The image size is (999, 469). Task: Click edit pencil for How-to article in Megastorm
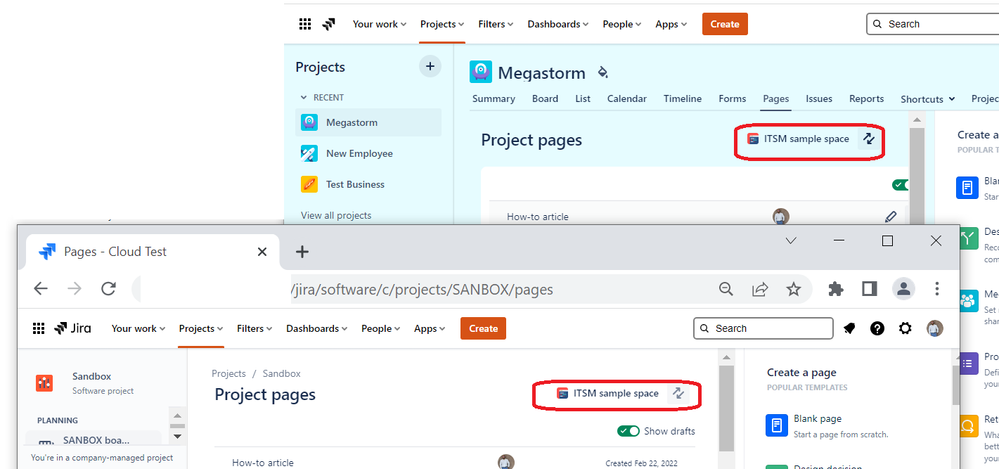[891, 217]
